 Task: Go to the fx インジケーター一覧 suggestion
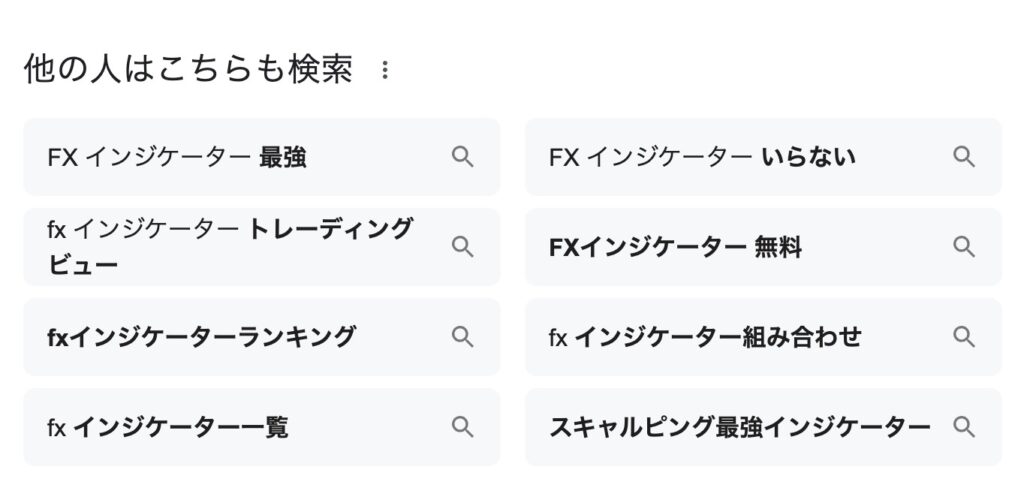tap(168, 428)
